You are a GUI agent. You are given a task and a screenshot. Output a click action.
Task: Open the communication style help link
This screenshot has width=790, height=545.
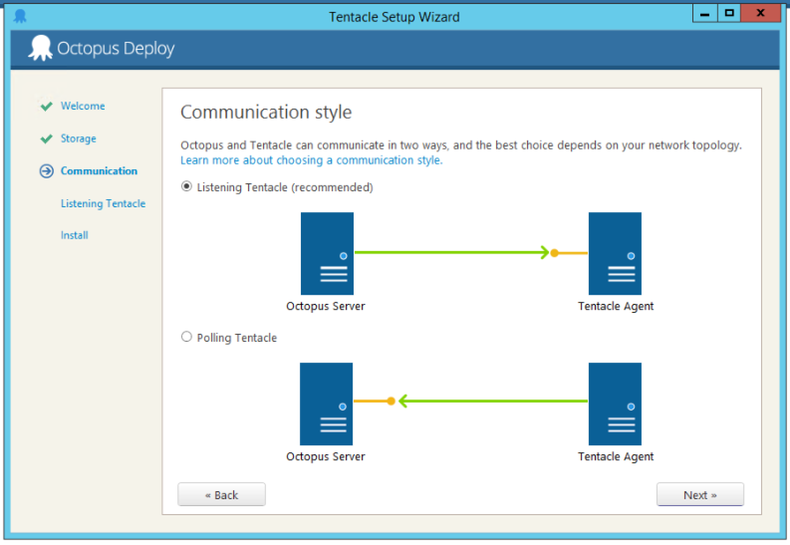[x=311, y=160]
